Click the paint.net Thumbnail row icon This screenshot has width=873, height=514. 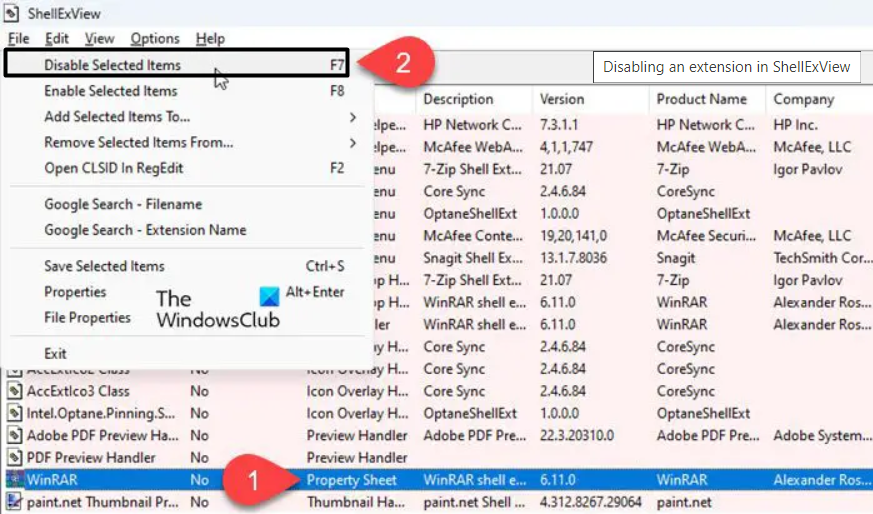15,502
